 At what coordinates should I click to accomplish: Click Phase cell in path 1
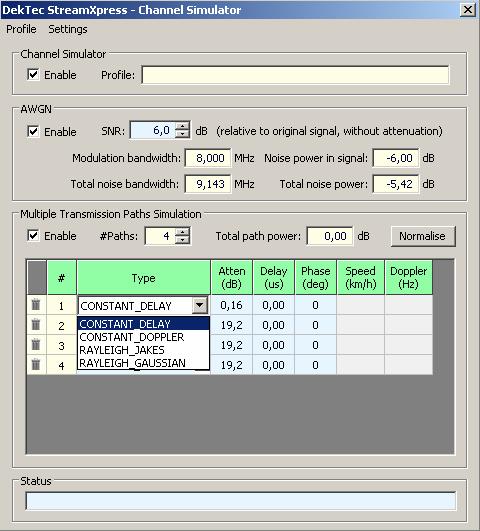[316, 305]
